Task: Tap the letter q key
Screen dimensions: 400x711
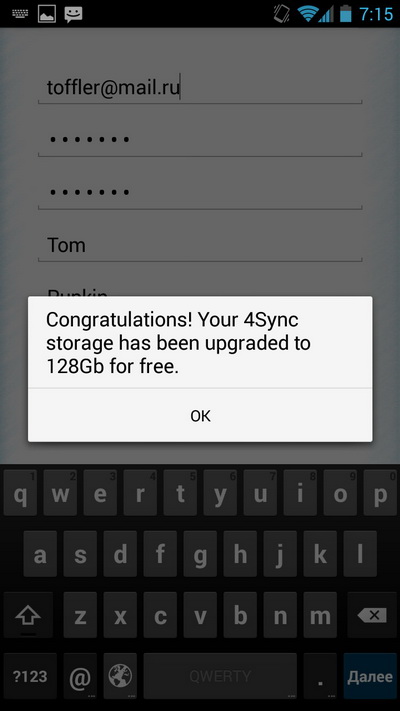Action: [20, 493]
